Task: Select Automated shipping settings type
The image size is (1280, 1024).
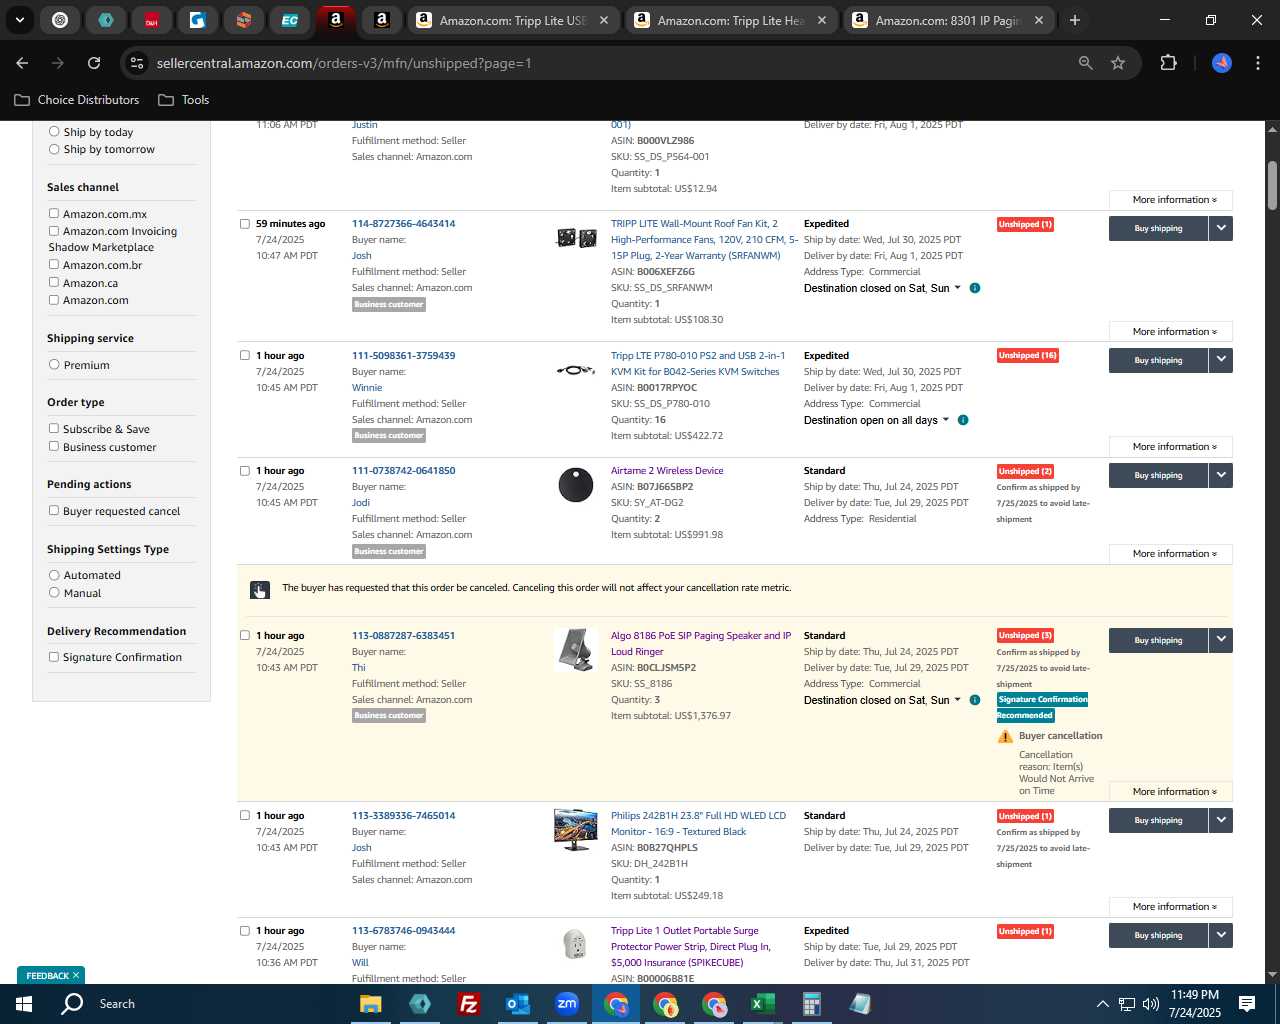Action: coord(54,575)
